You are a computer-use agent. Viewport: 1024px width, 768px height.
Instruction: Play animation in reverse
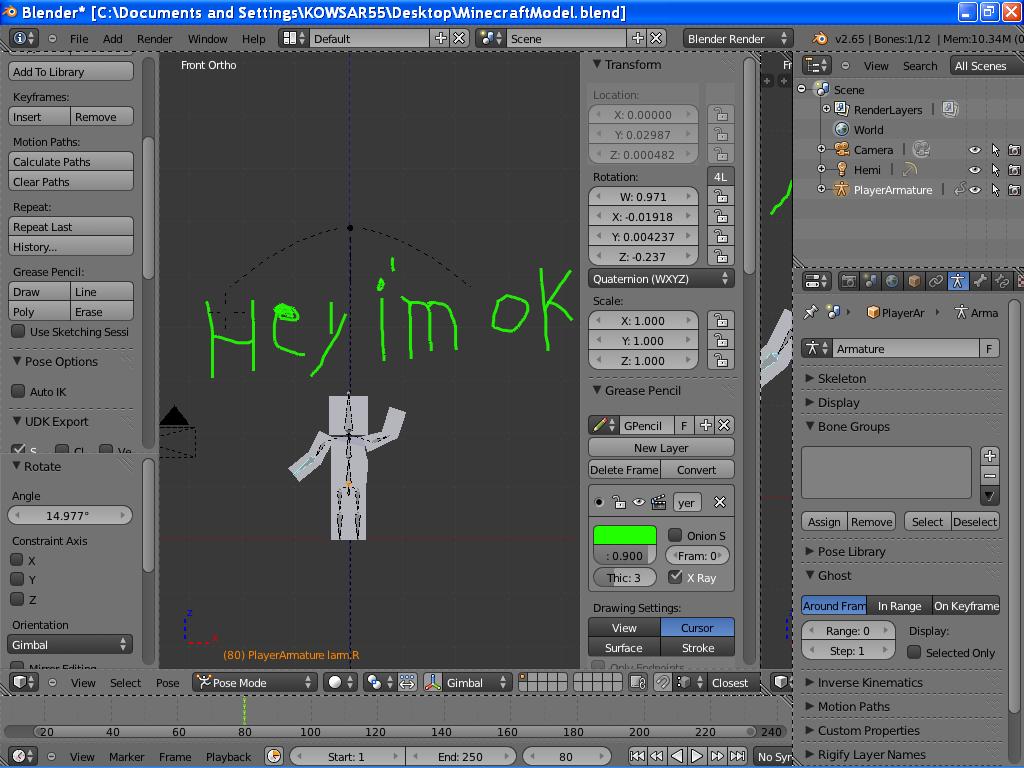(x=677, y=756)
